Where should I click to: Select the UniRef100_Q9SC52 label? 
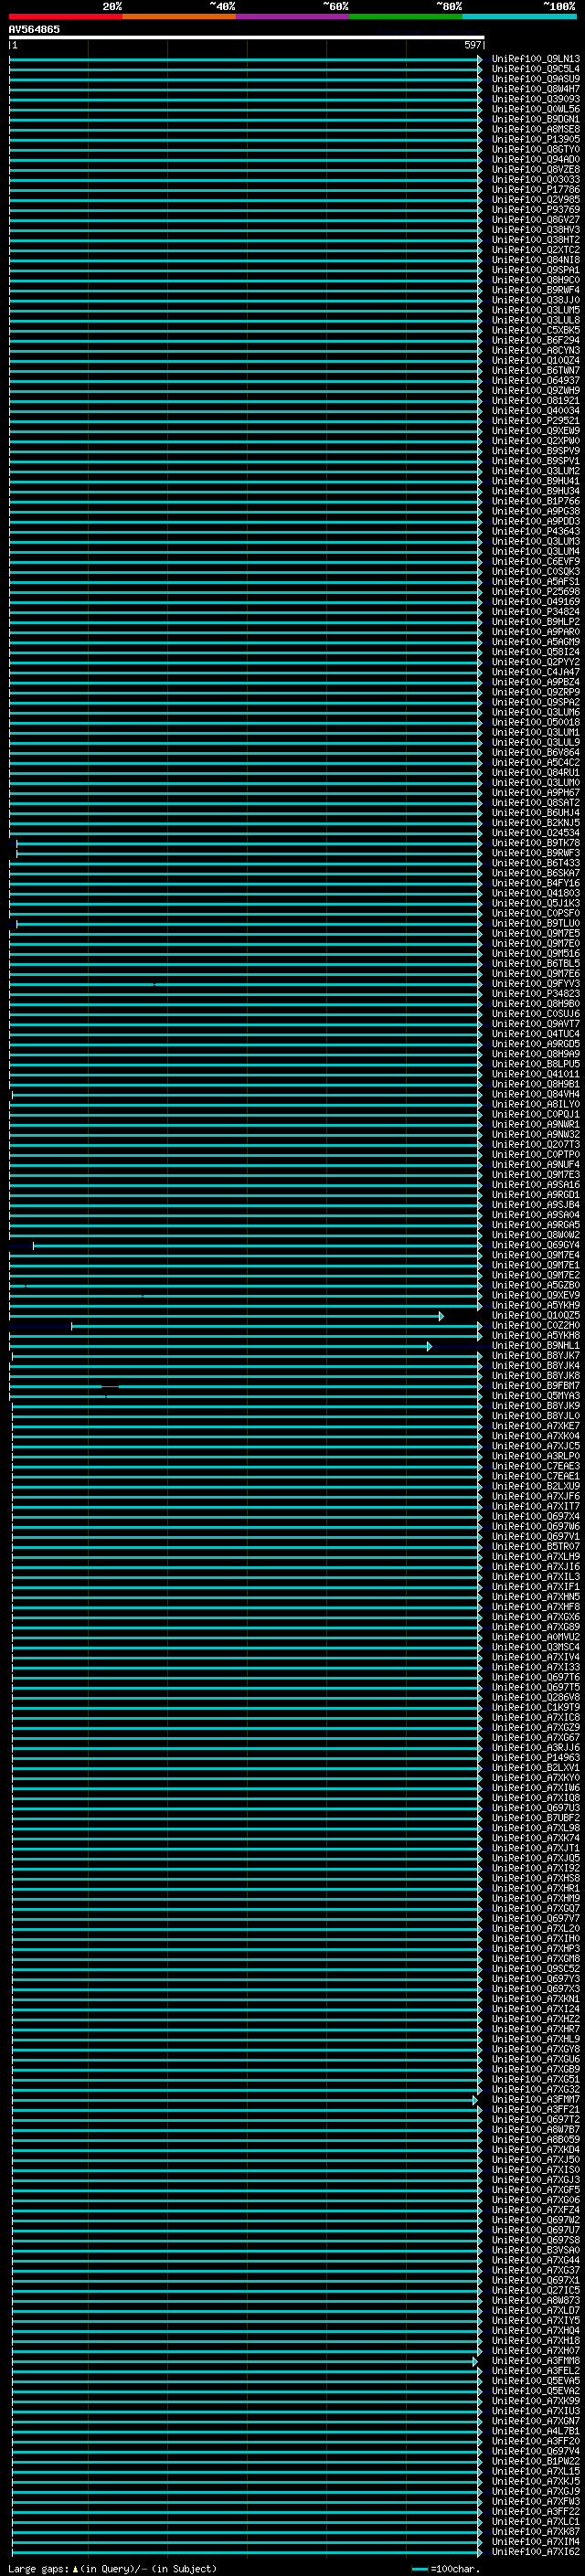pyautogui.click(x=535, y=1969)
